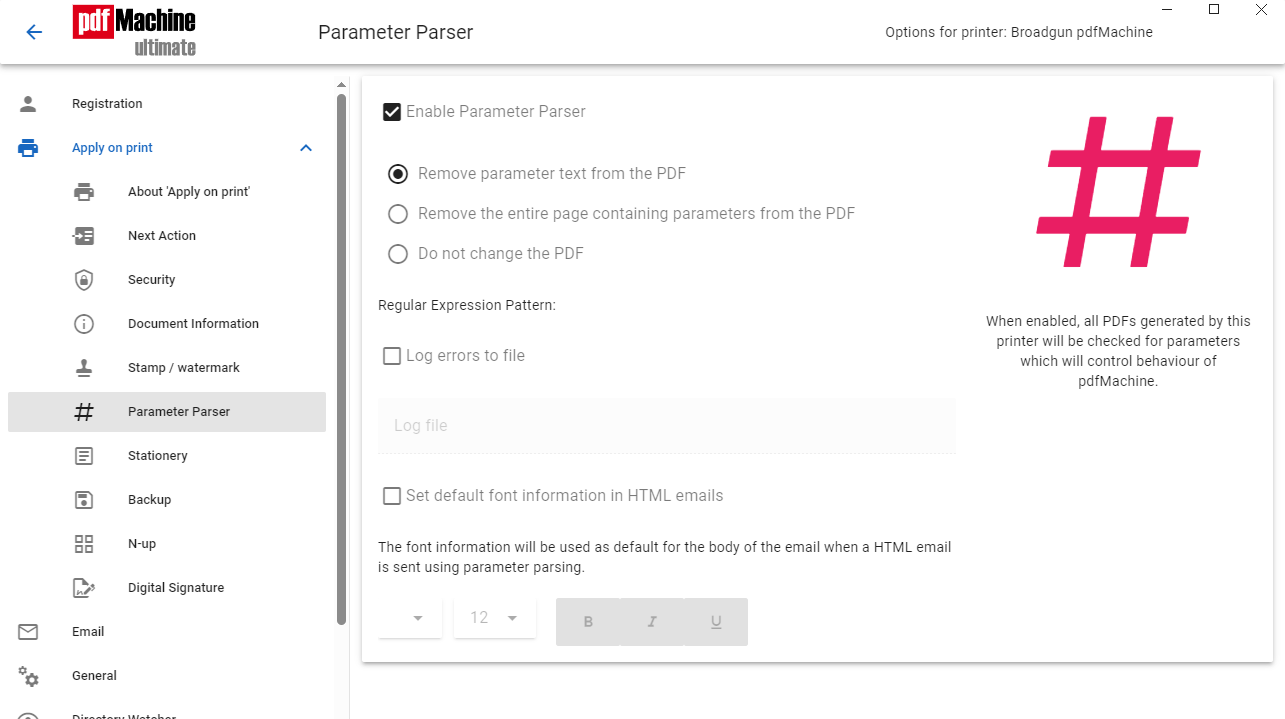The image size is (1285, 719).
Task: Open the Email menu item
Action: point(88,632)
